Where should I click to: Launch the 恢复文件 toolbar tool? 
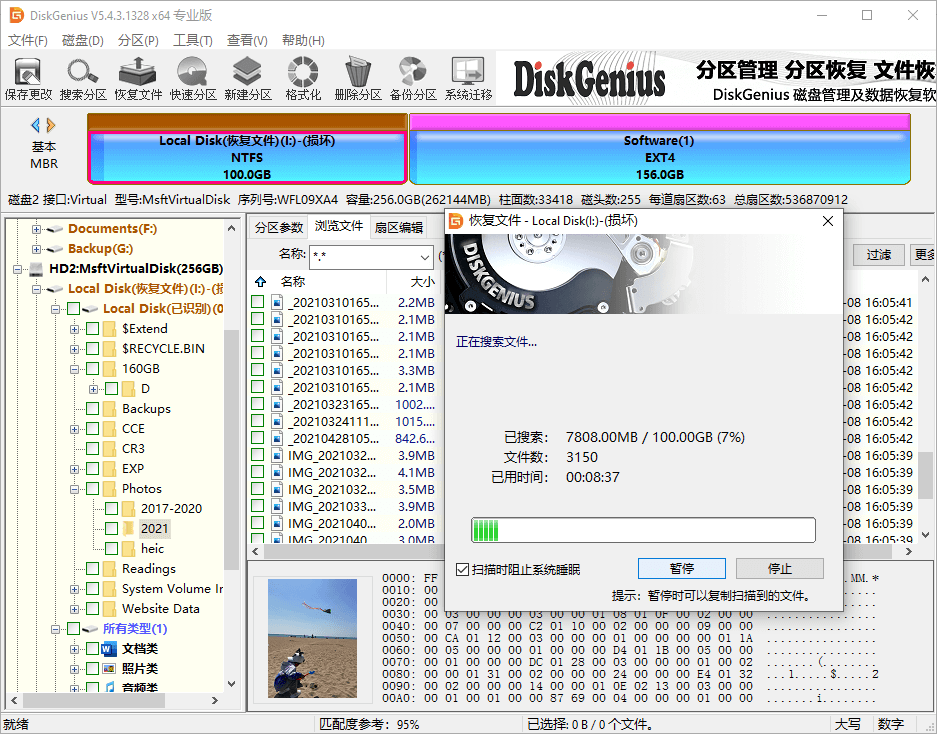tap(138, 78)
